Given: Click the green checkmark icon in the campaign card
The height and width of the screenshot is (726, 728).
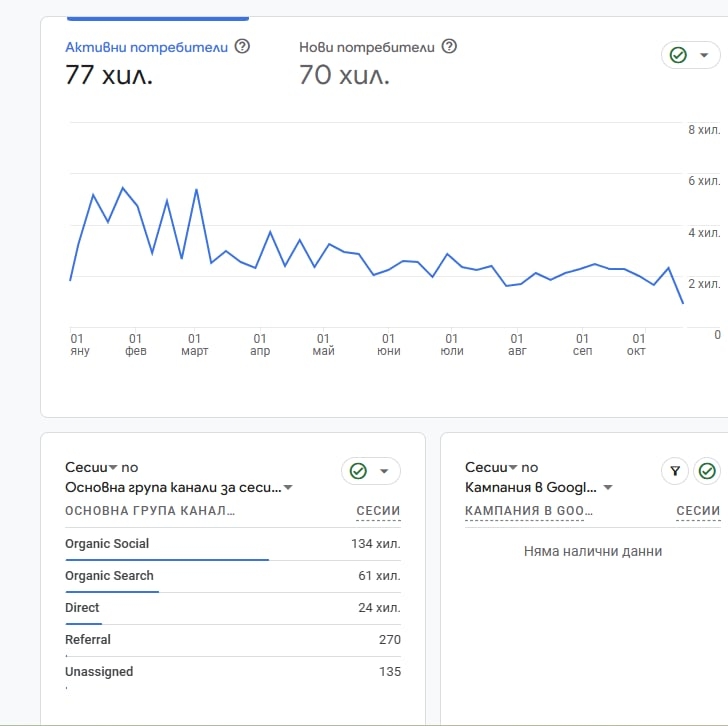Looking at the screenshot, I should 707,471.
